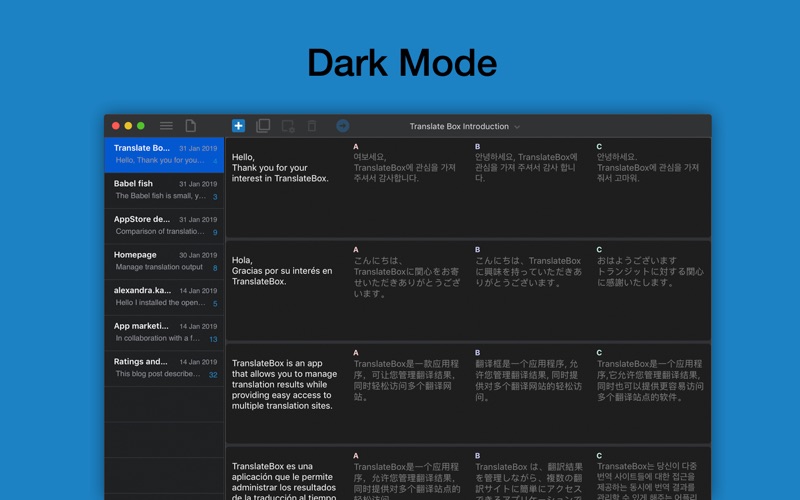
Task: Open the AppStore de... document
Action: click(164, 226)
